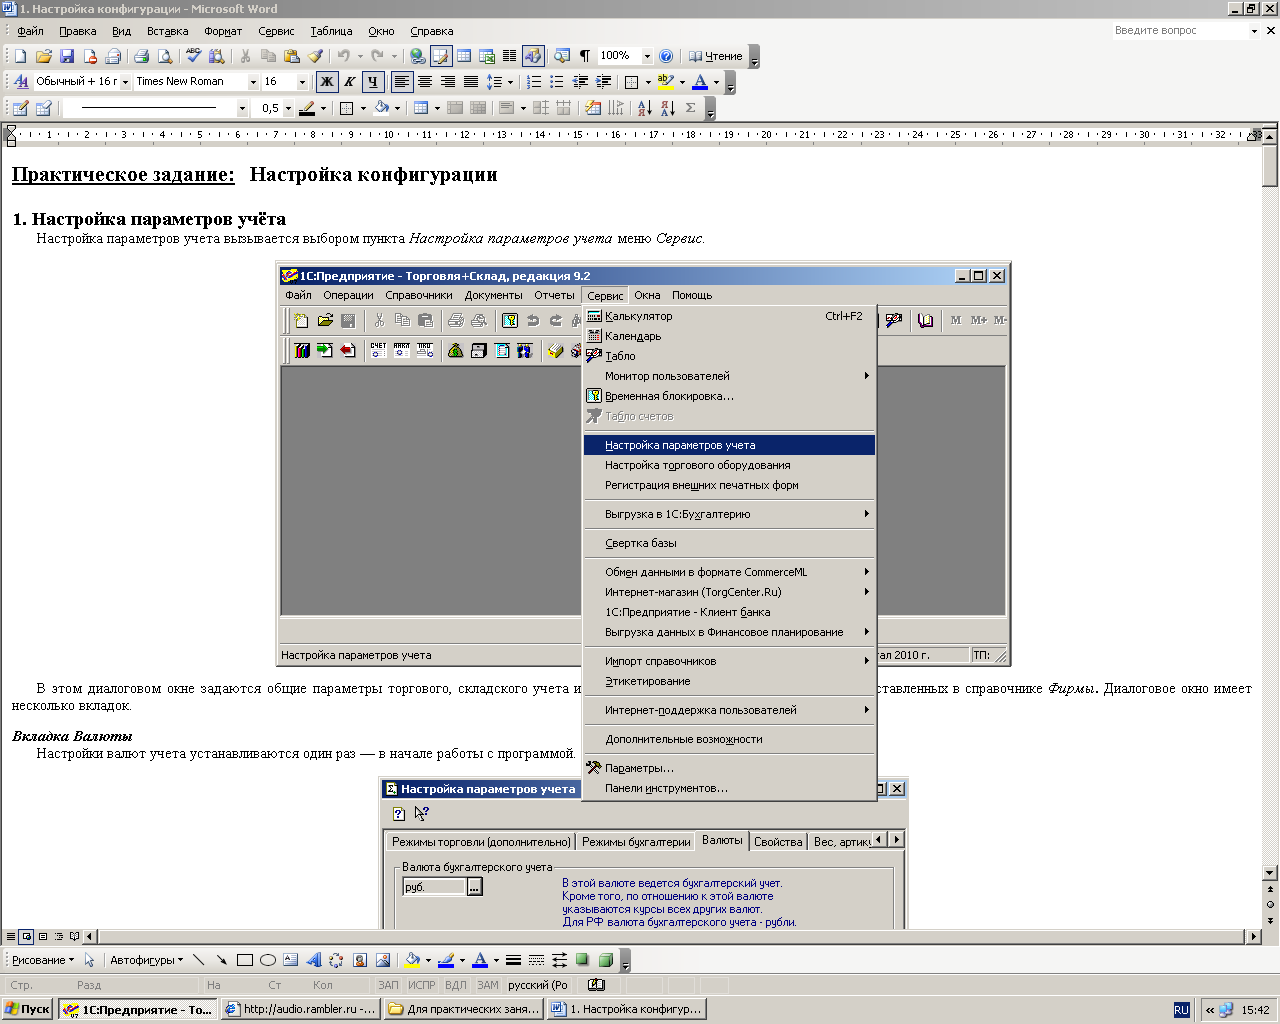Open print preview from the standard toolbar
The width and height of the screenshot is (1280, 1024).
164,56
